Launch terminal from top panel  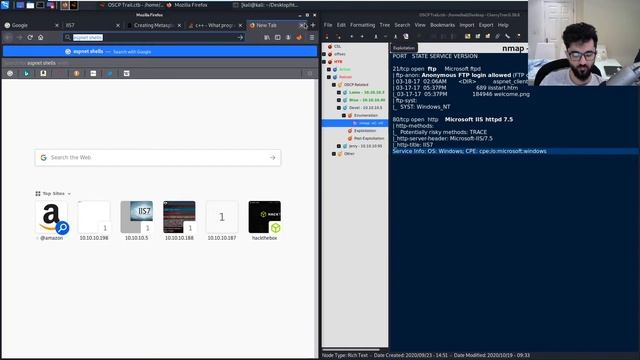click(x=40, y=5)
